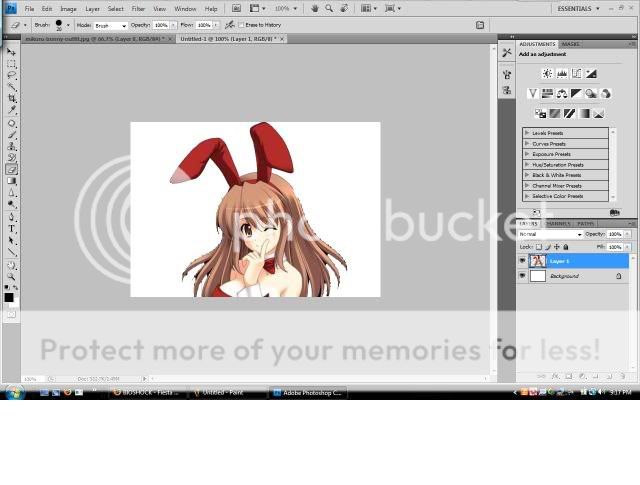Viewport: 640px width, 485px height.
Task: Open layer blend mode Normal dropdown
Action: (550, 234)
